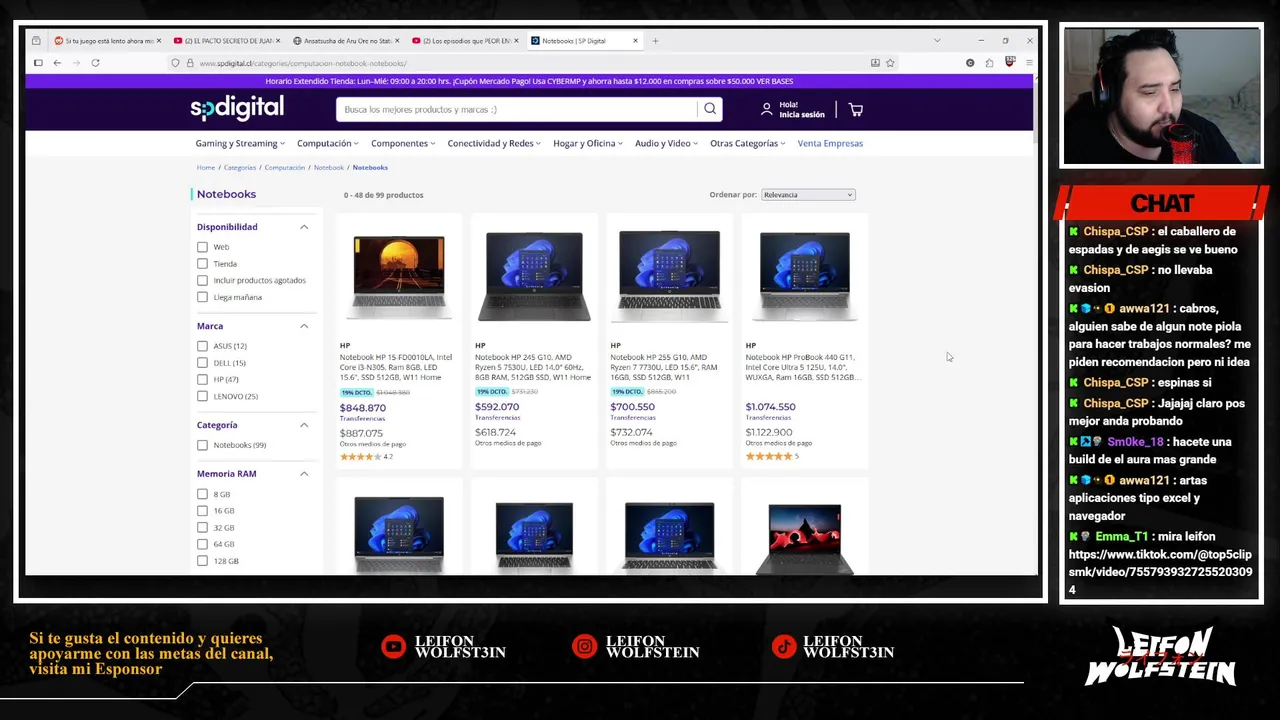The width and height of the screenshot is (1280, 720).
Task: Click the TikTok icon for Leifon Wolfst3in
Action: tap(784, 647)
